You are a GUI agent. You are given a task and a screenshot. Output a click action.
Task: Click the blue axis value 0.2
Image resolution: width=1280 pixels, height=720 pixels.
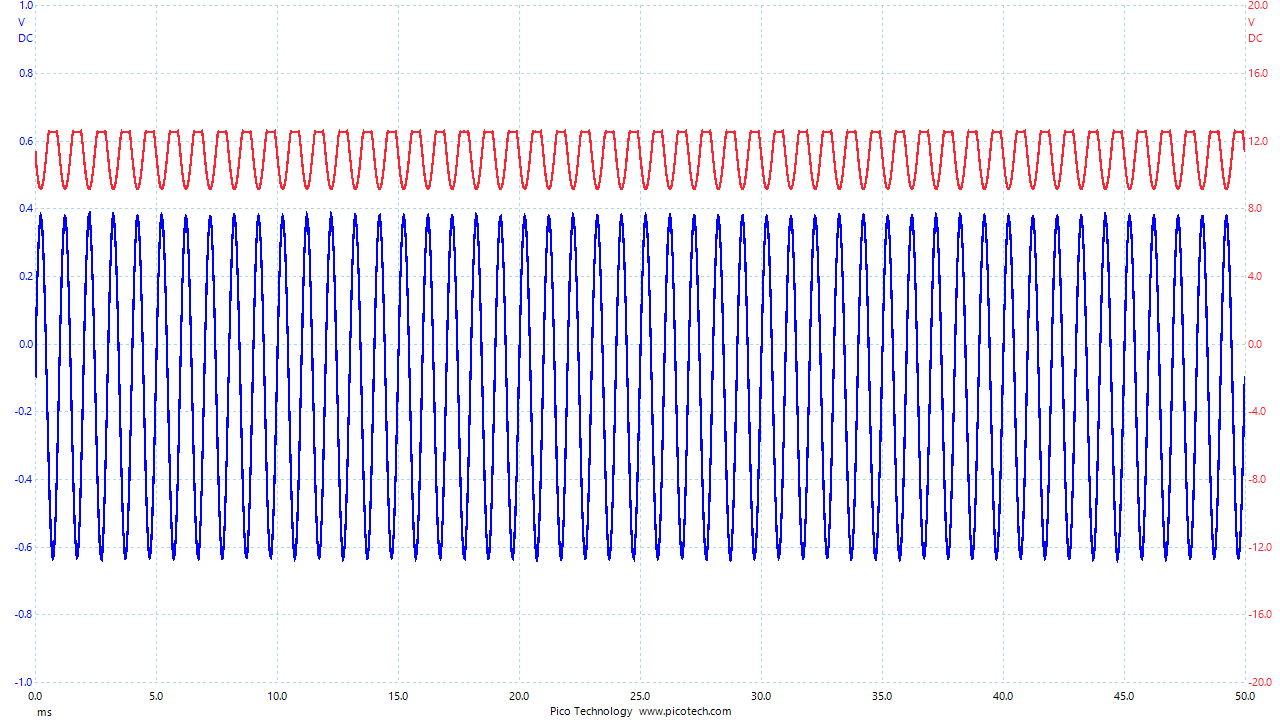(x=26, y=277)
